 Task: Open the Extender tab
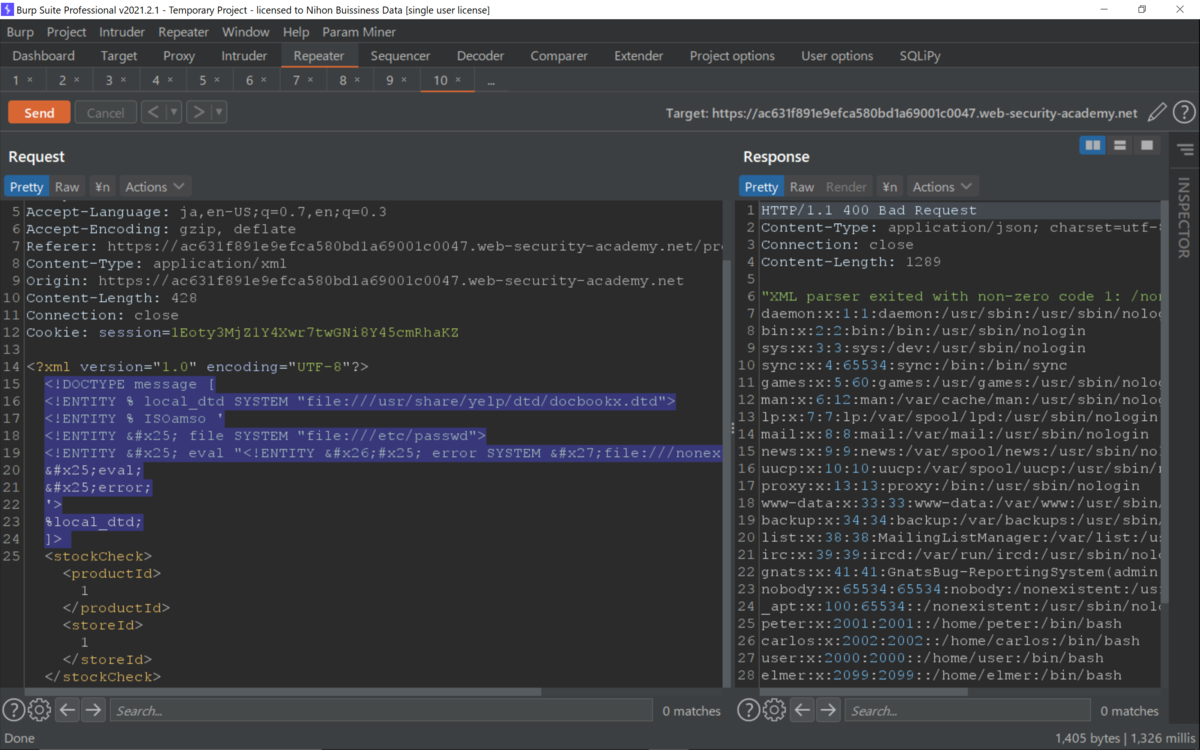pos(638,56)
